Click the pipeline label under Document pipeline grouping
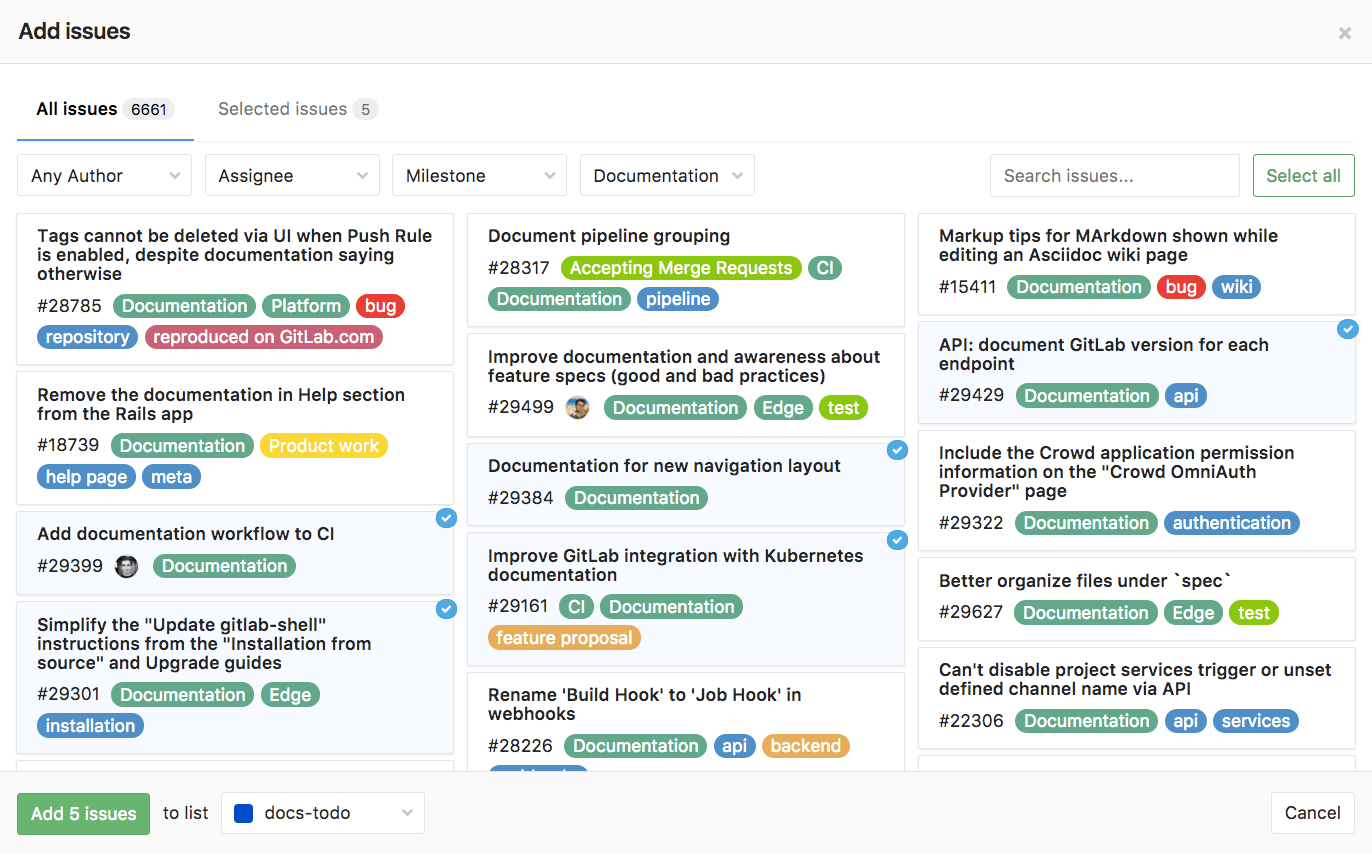This screenshot has height=853, width=1372. pos(677,298)
